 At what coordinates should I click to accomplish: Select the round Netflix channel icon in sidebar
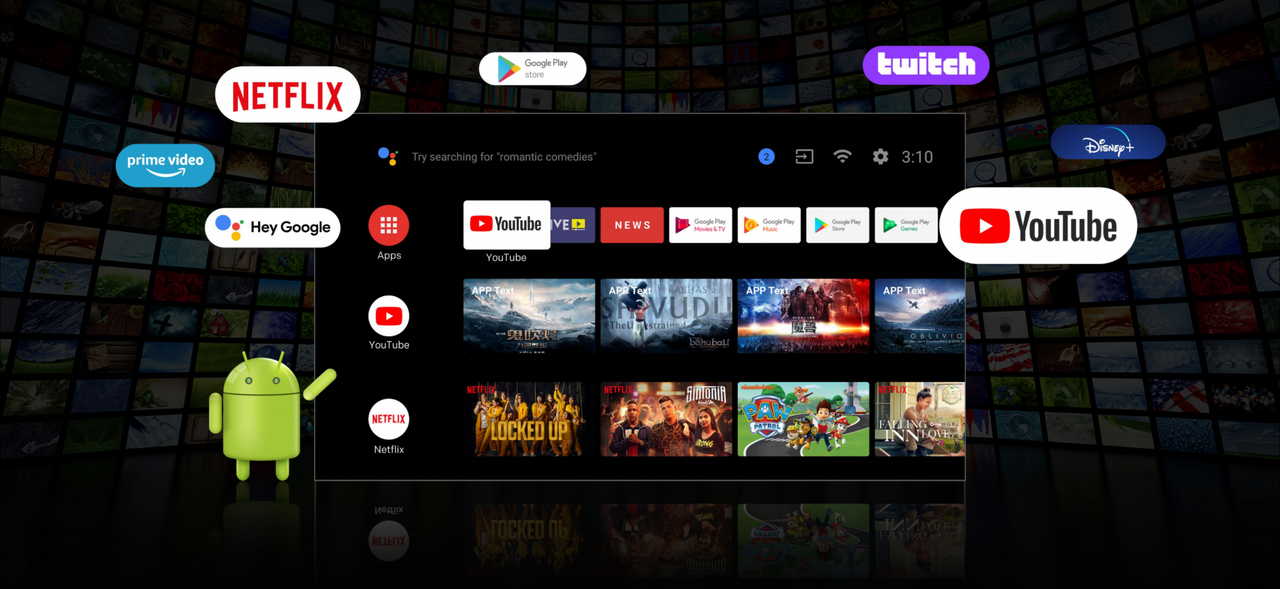pyautogui.click(x=389, y=419)
